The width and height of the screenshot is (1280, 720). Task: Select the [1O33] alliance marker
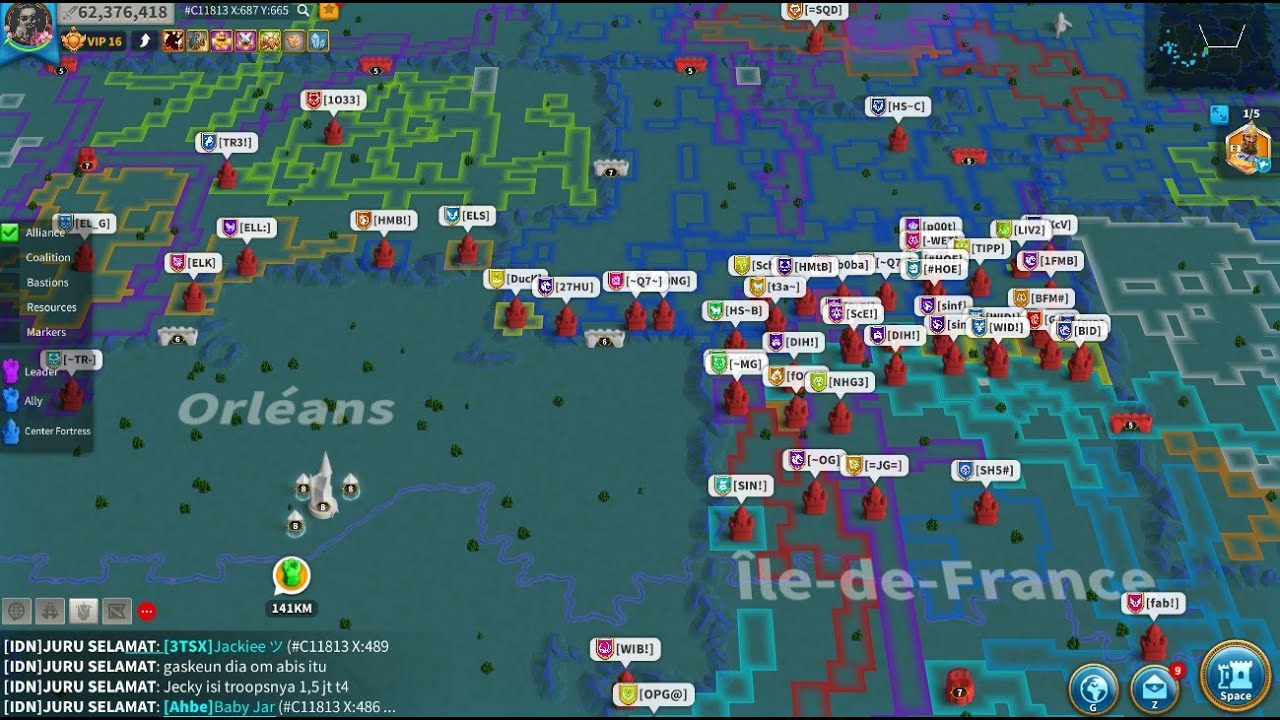coord(333,100)
